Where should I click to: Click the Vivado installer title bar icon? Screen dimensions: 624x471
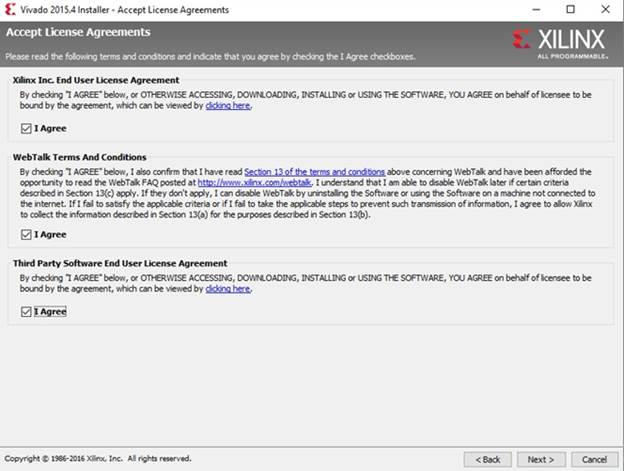(10, 10)
